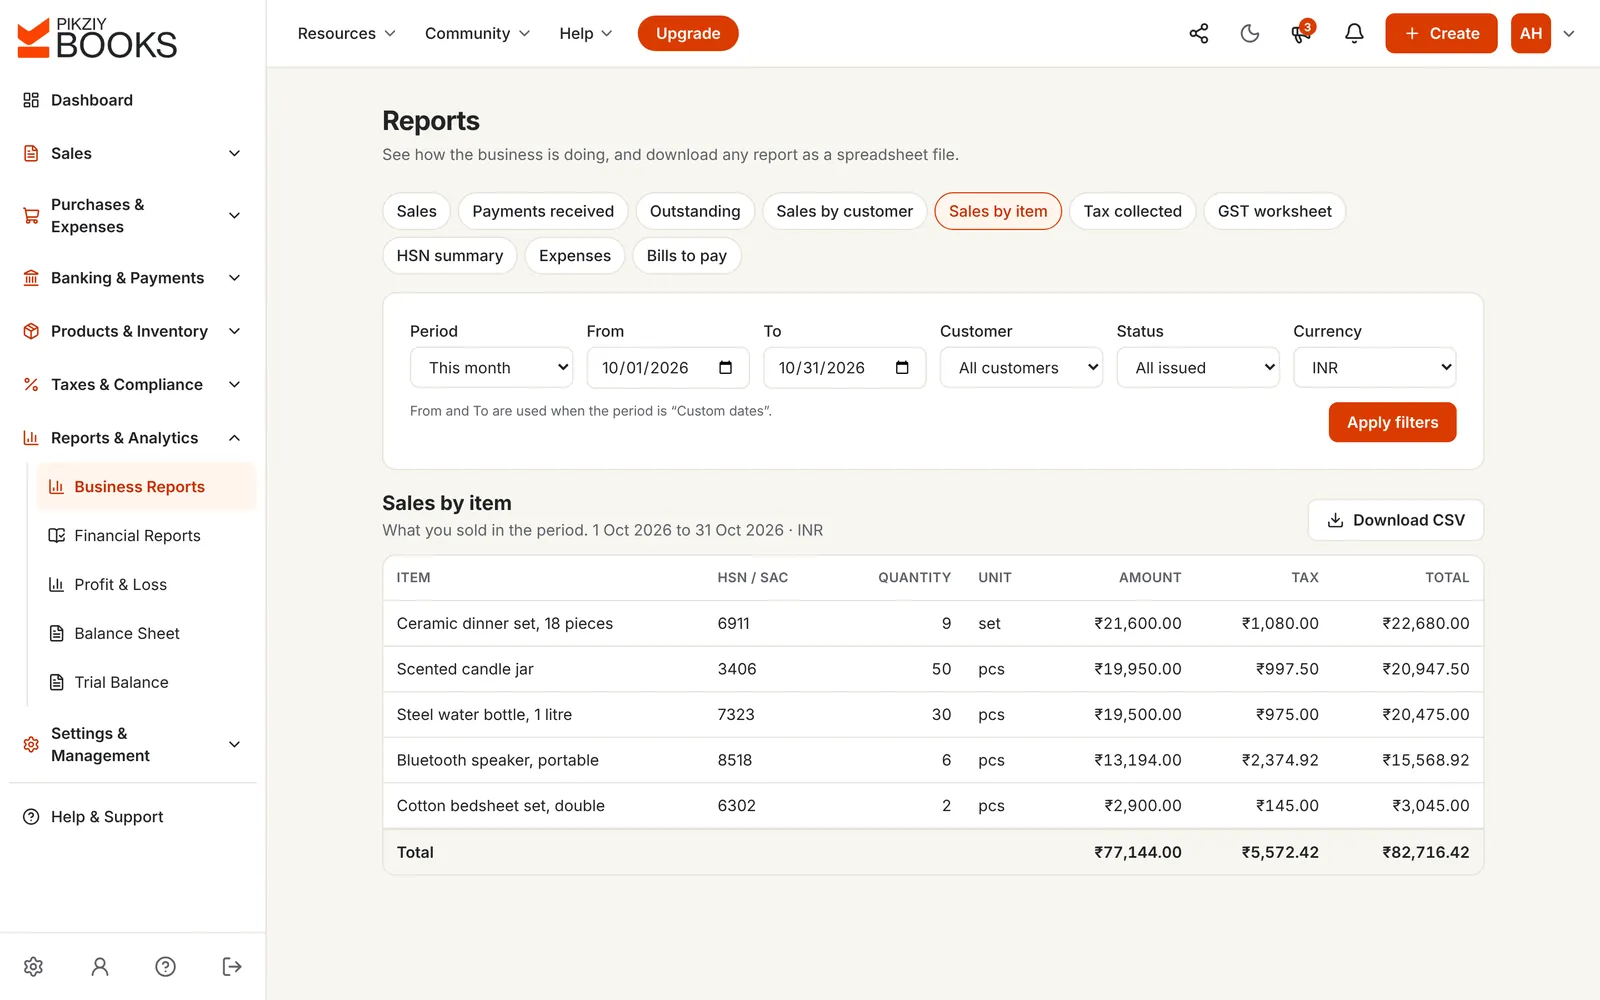The image size is (1600, 1000).
Task: Click the Create button
Action: tap(1441, 33)
